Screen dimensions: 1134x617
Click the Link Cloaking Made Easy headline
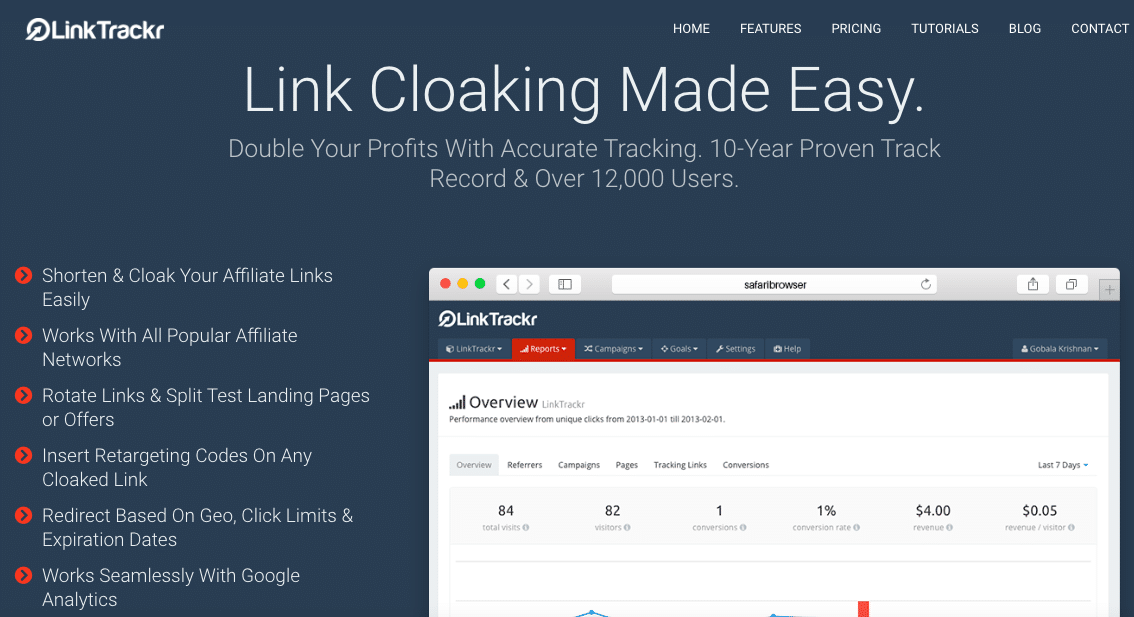coord(584,90)
